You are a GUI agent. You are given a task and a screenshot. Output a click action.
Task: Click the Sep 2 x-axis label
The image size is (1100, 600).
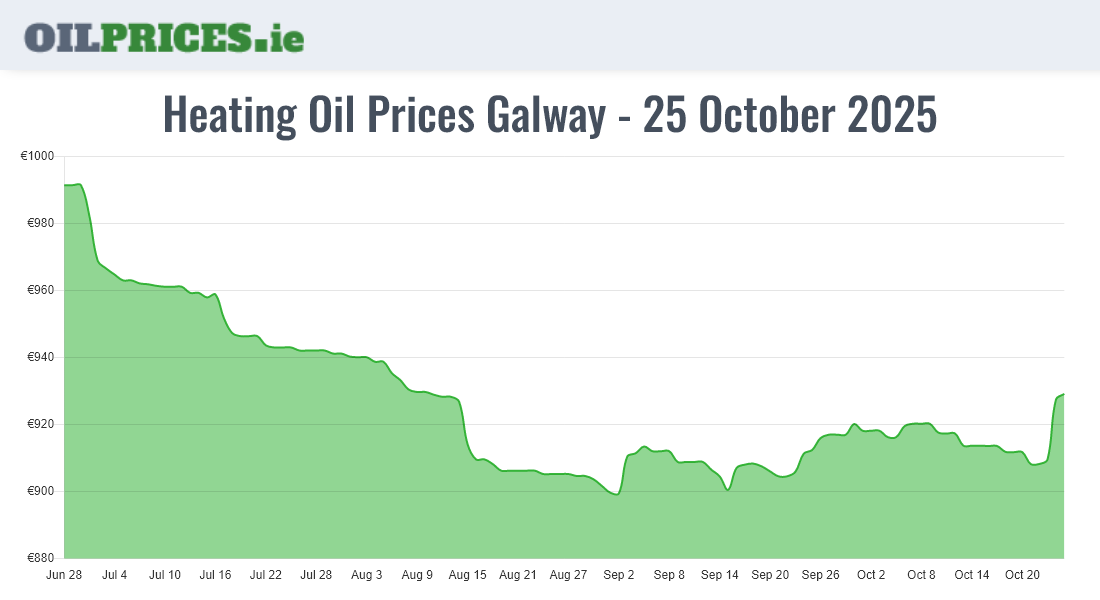coord(619,575)
